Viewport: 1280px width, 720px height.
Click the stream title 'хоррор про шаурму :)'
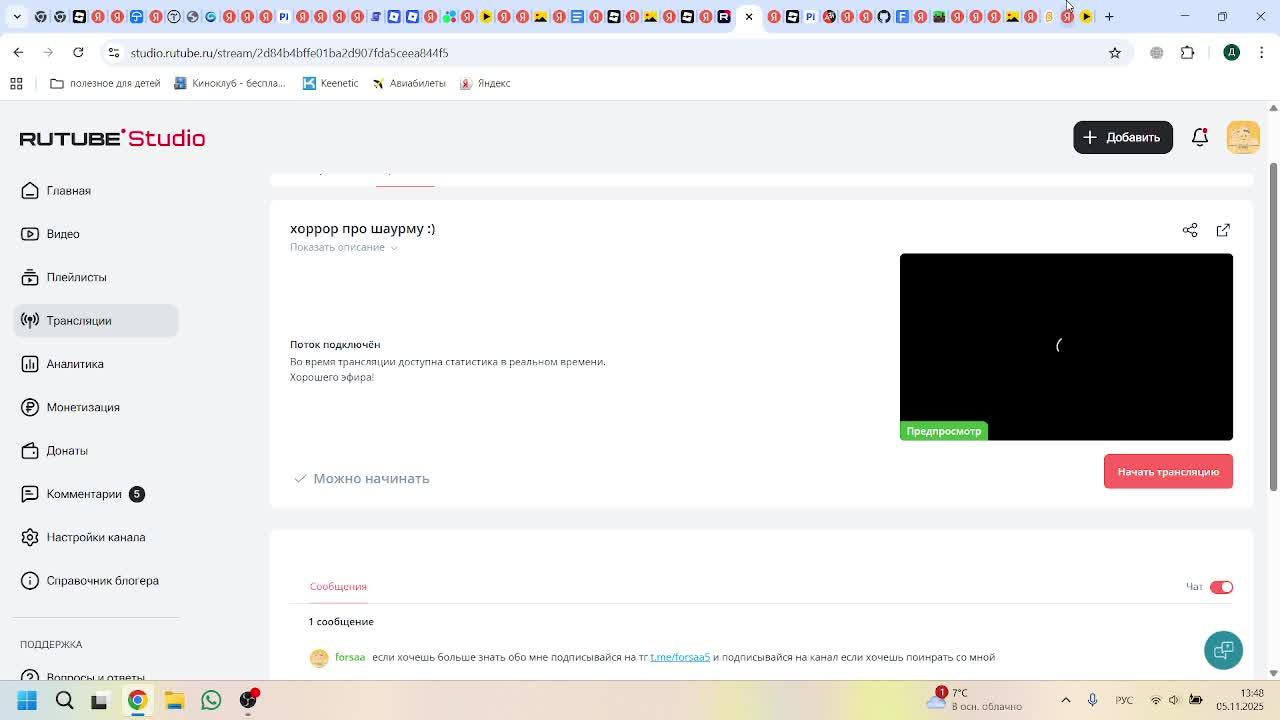(362, 228)
